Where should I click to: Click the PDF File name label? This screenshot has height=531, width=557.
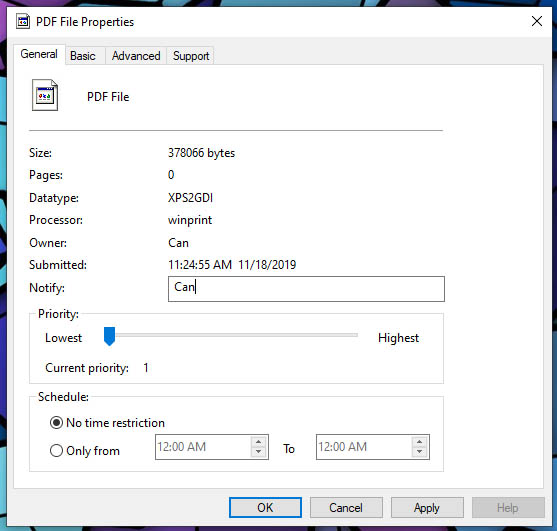click(108, 97)
